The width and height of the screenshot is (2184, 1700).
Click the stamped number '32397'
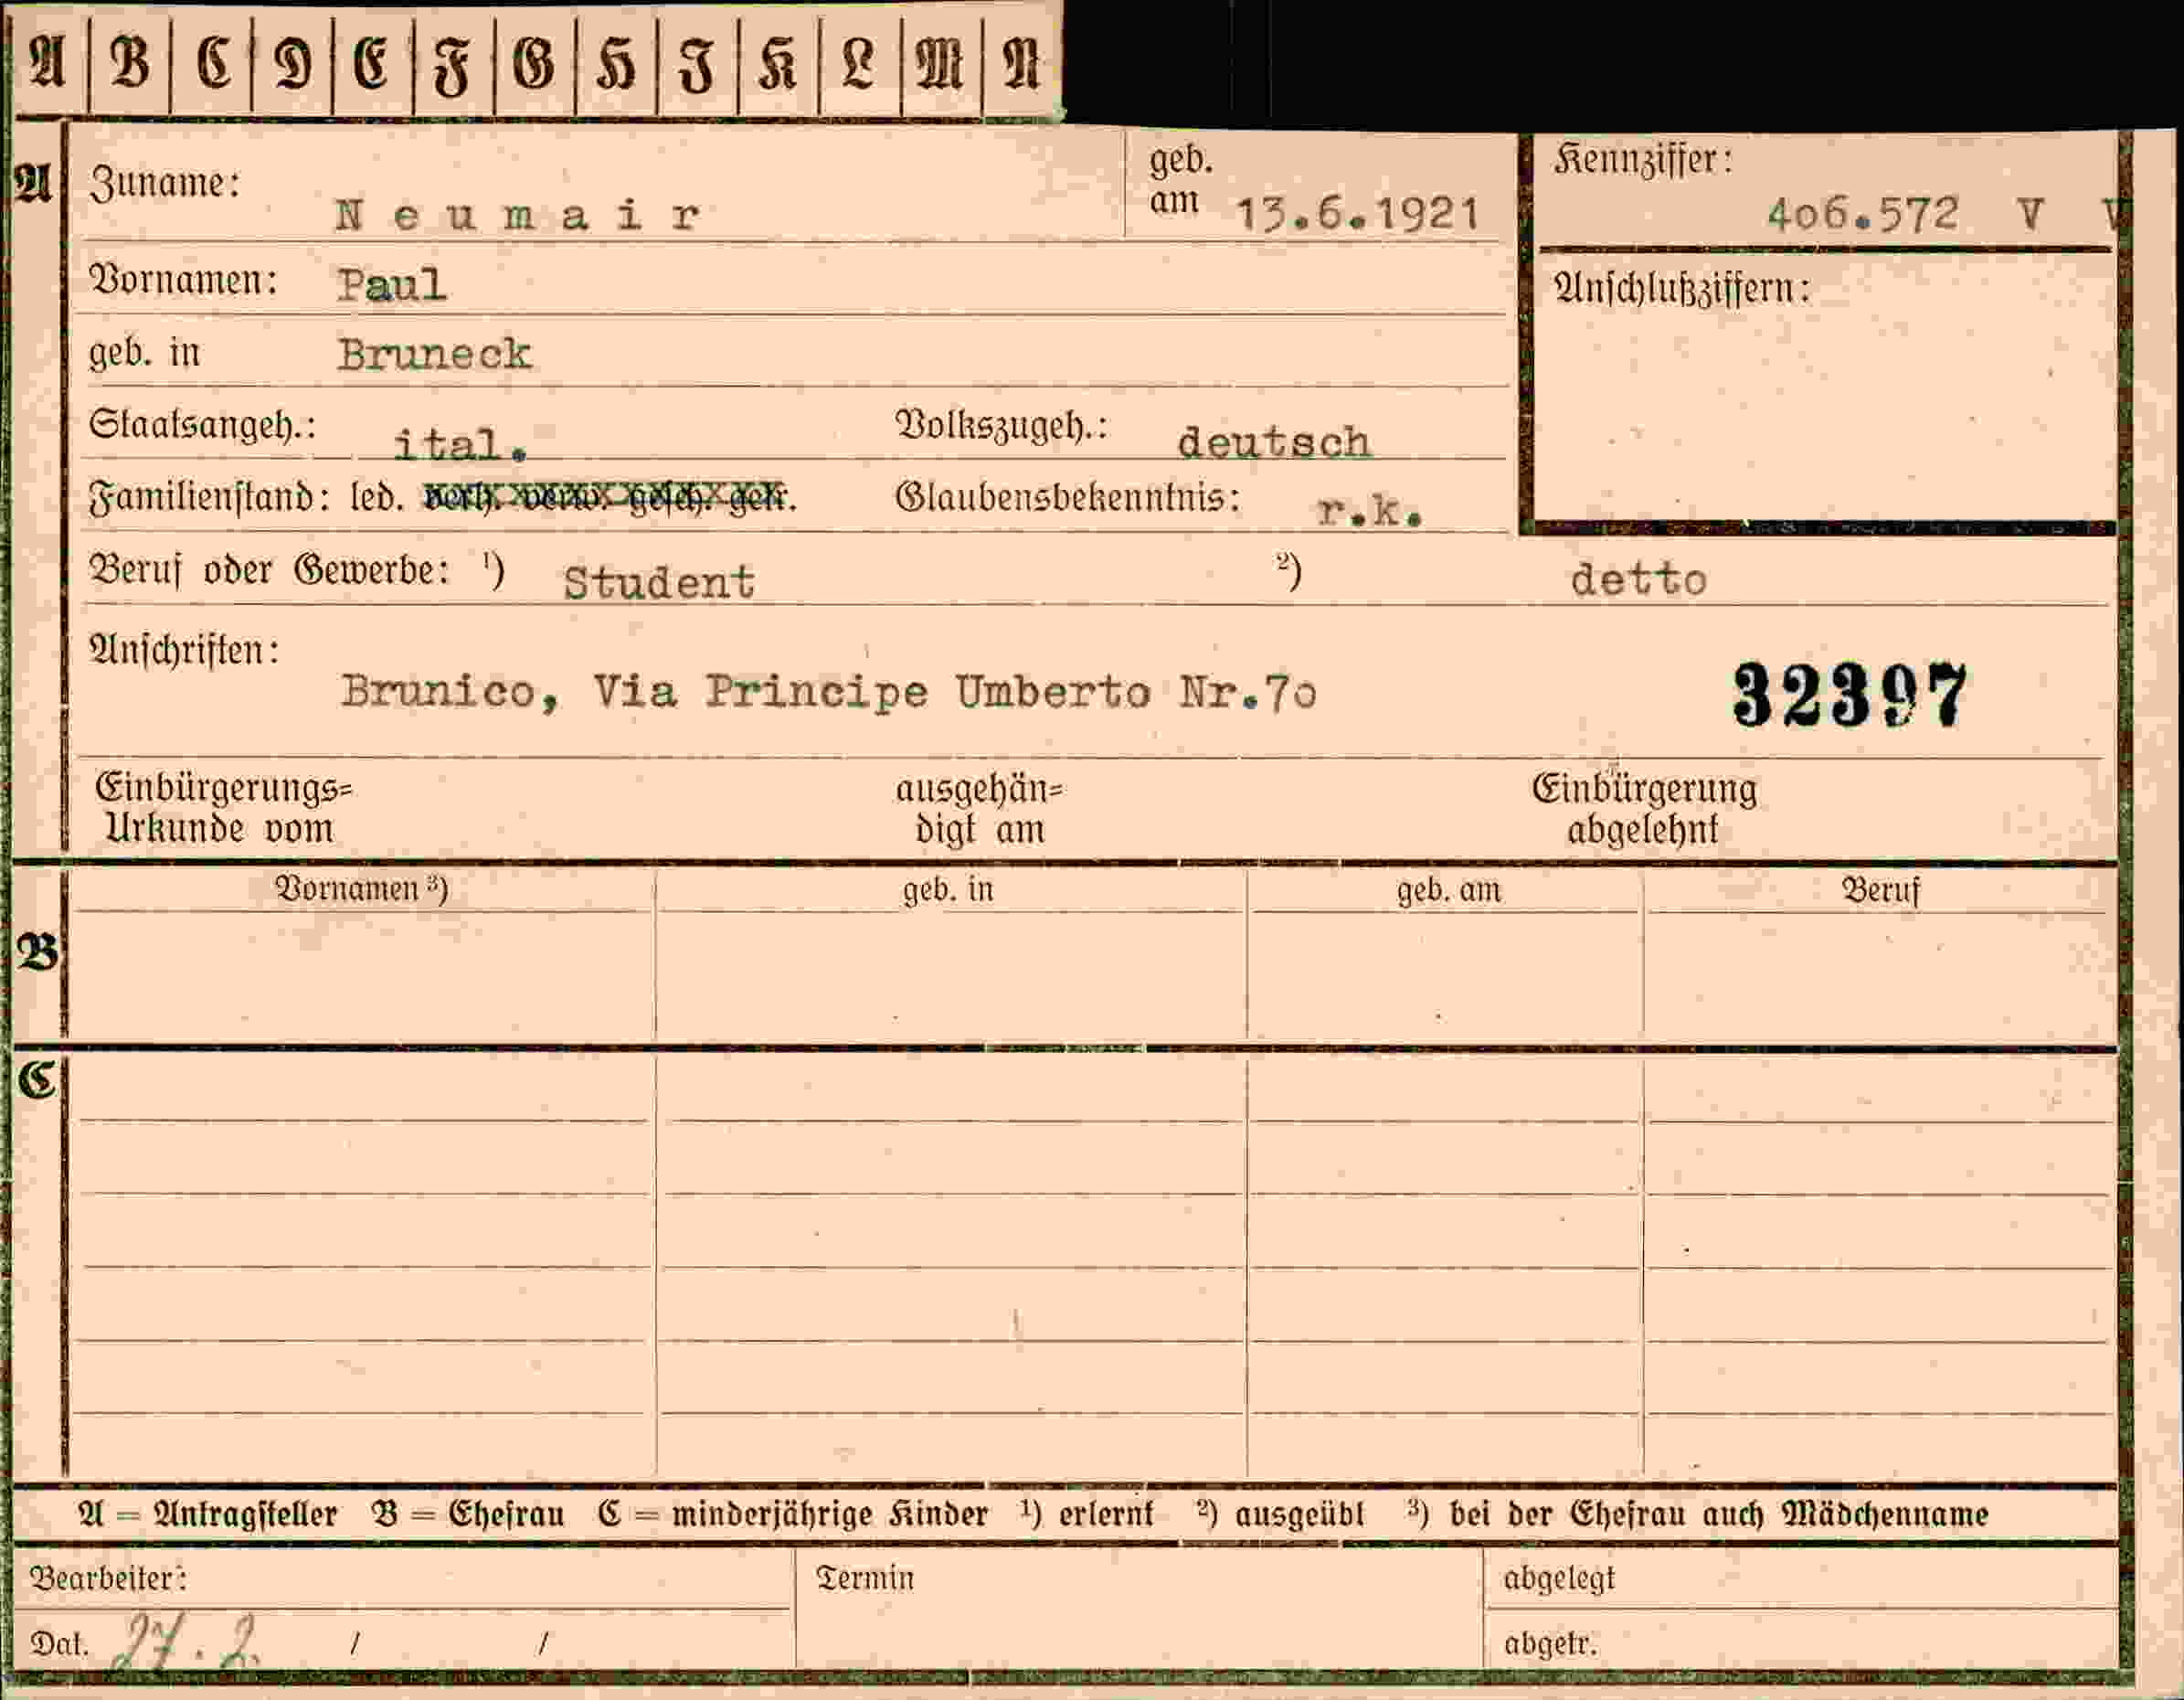(x=1849, y=694)
